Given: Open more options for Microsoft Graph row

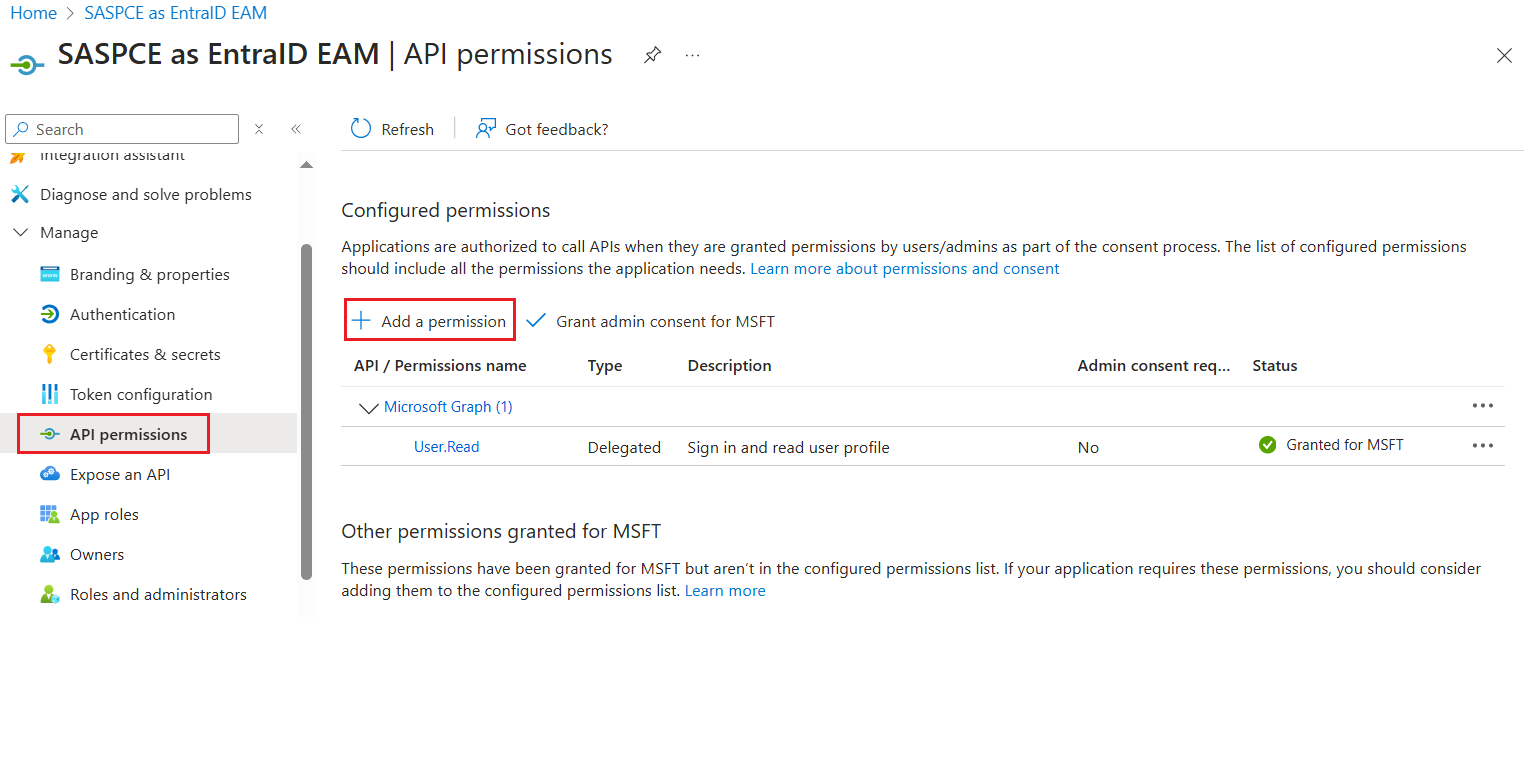Looking at the screenshot, I should (x=1482, y=406).
